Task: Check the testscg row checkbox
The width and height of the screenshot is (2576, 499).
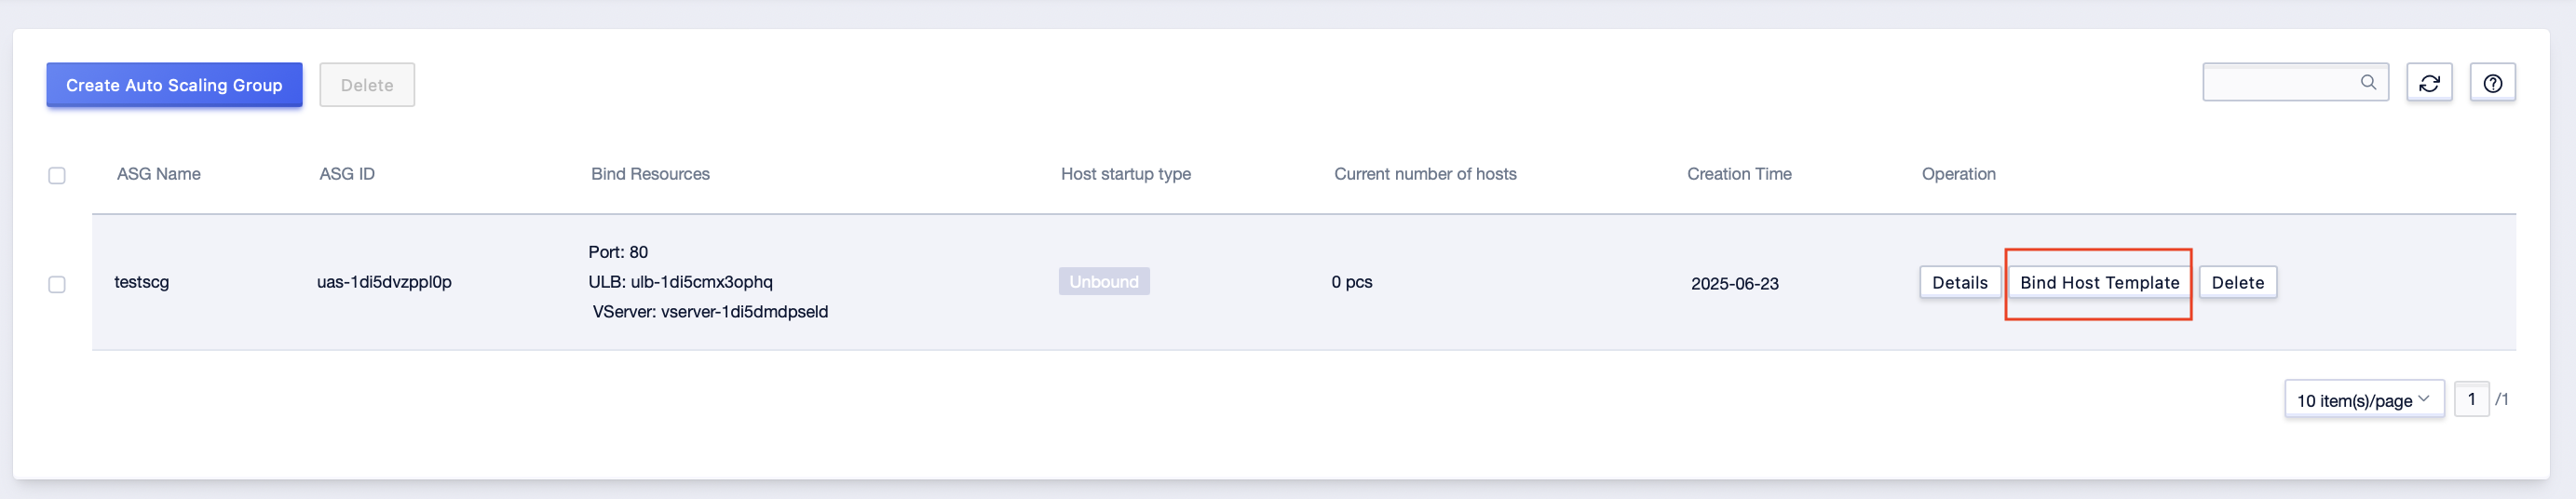Action: click(57, 284)
